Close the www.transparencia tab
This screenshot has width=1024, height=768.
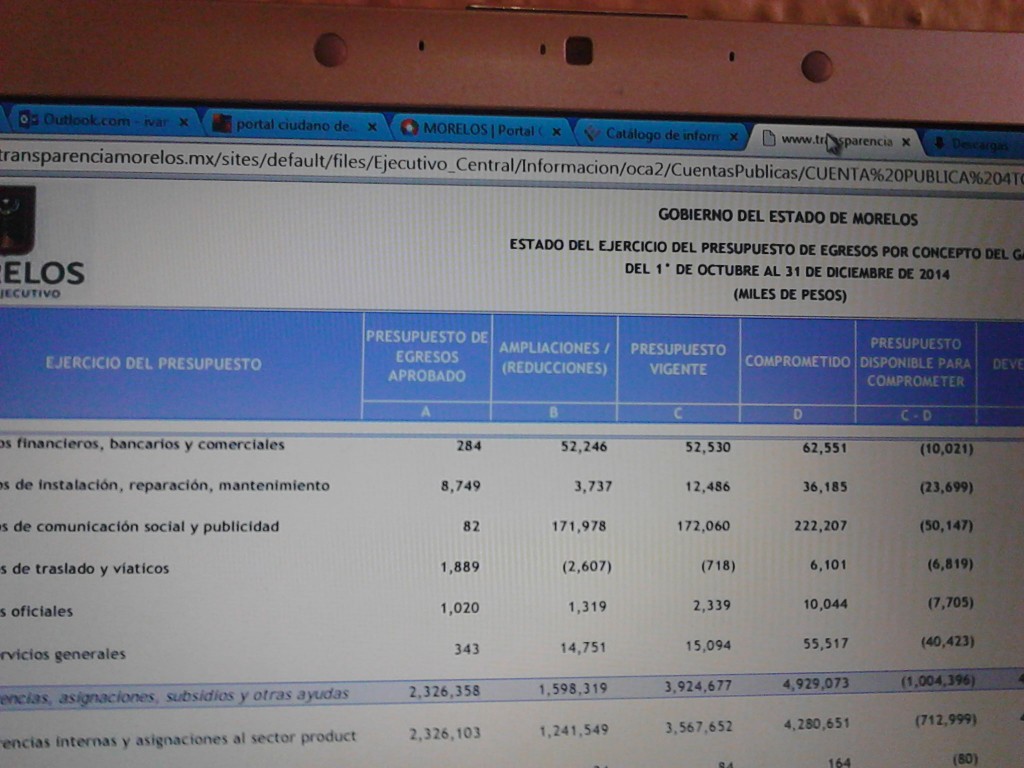click(x=905, y=142)
